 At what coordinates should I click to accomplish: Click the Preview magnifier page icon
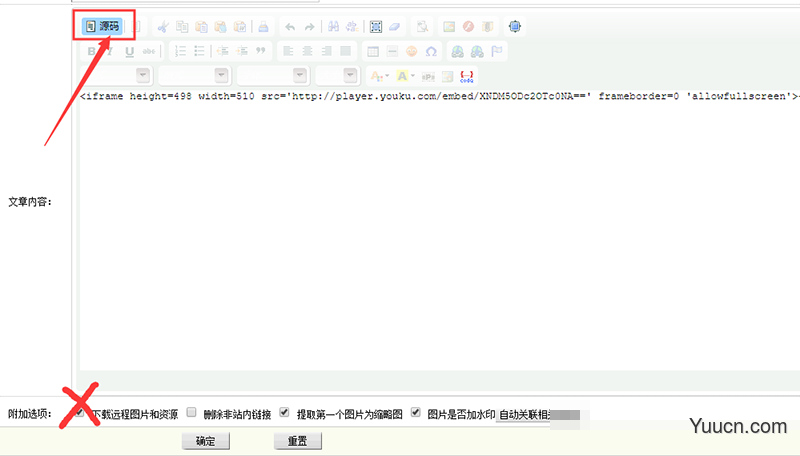pyautogui.click(x=422, y=27)
